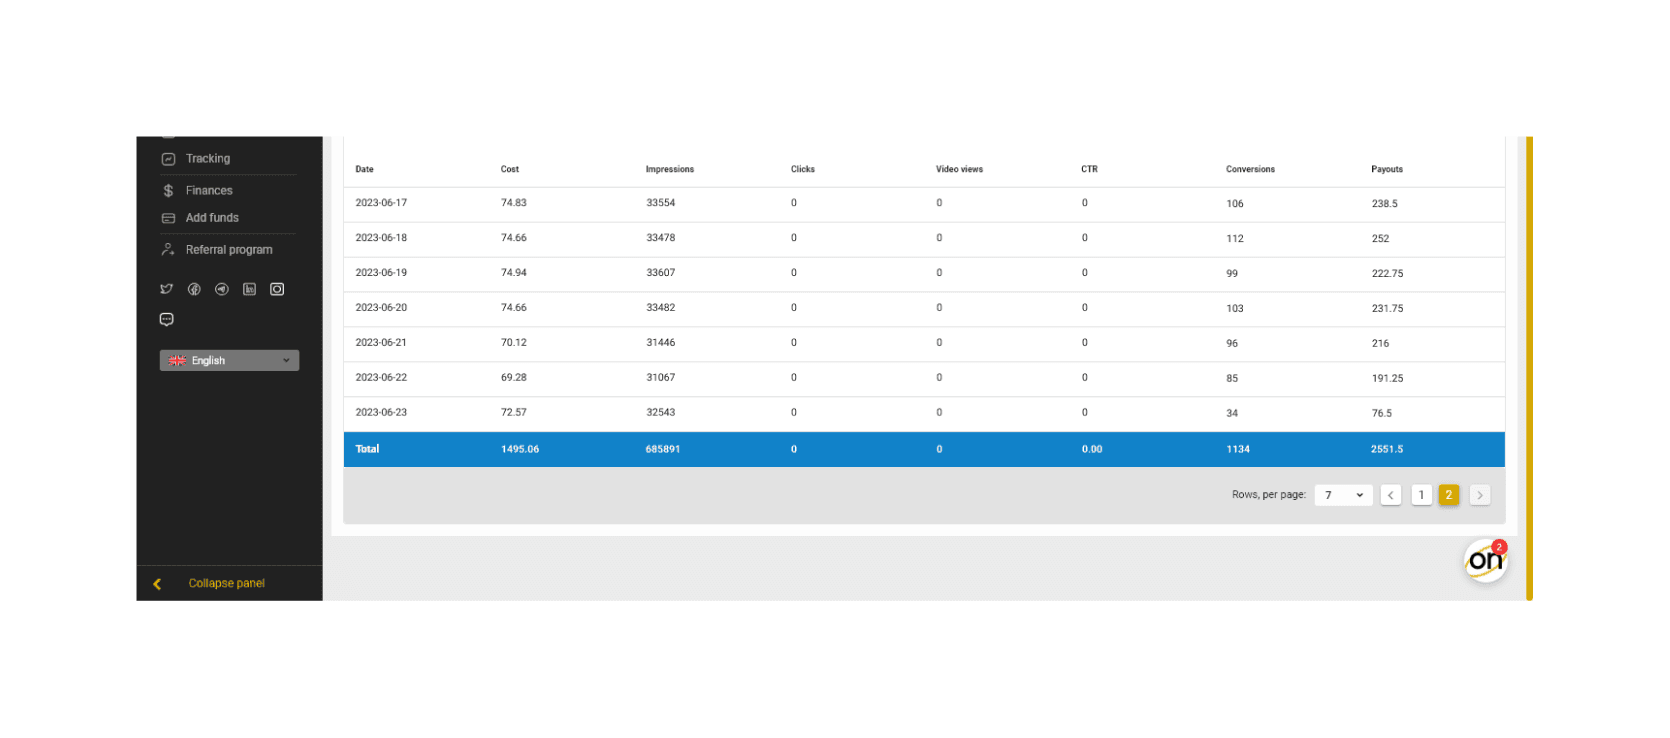Click the current page 2 button
Image resolution: width=1670 pixels, height=738 pixels.
1449,495
